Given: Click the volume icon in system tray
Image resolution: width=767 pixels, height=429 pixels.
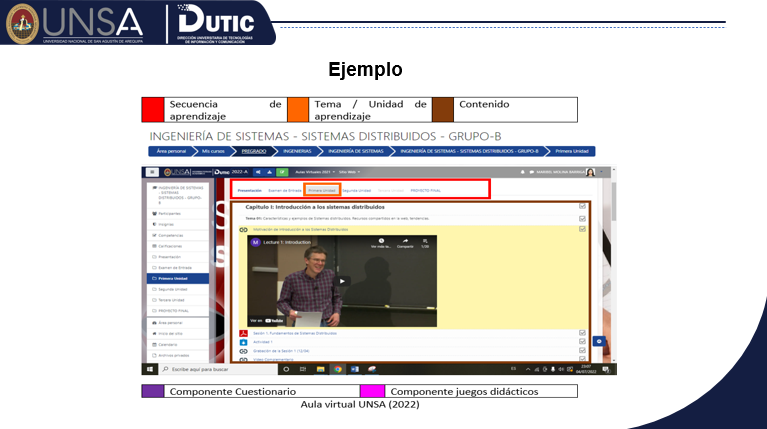Looking at the screenshot, I should tap(561, 369).
